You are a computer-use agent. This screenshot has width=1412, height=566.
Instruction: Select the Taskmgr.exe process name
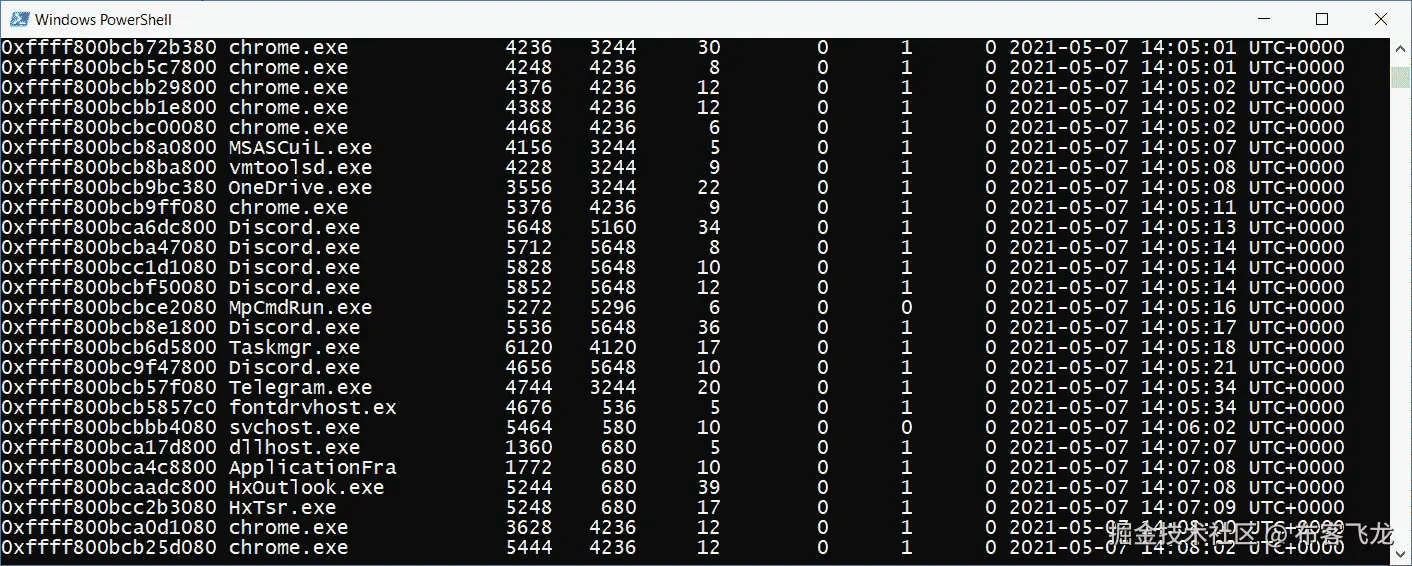coord(294,347)
